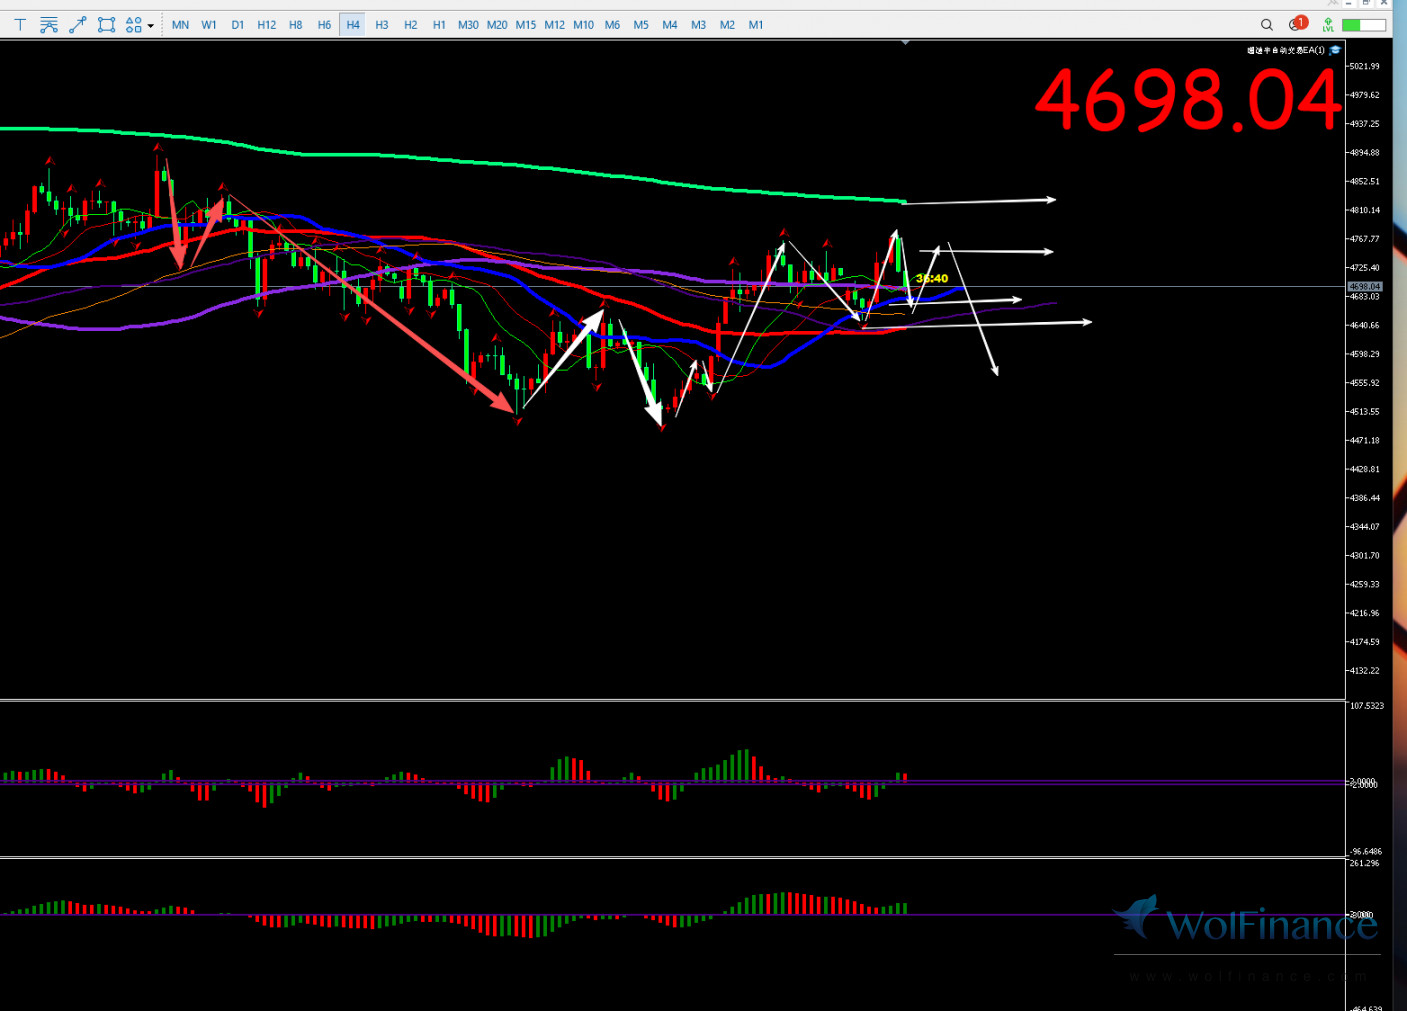1407x1011 pixels.
Task: Click the Expert Advisor graduation cap icon
Action: (x=1335, y=50)
